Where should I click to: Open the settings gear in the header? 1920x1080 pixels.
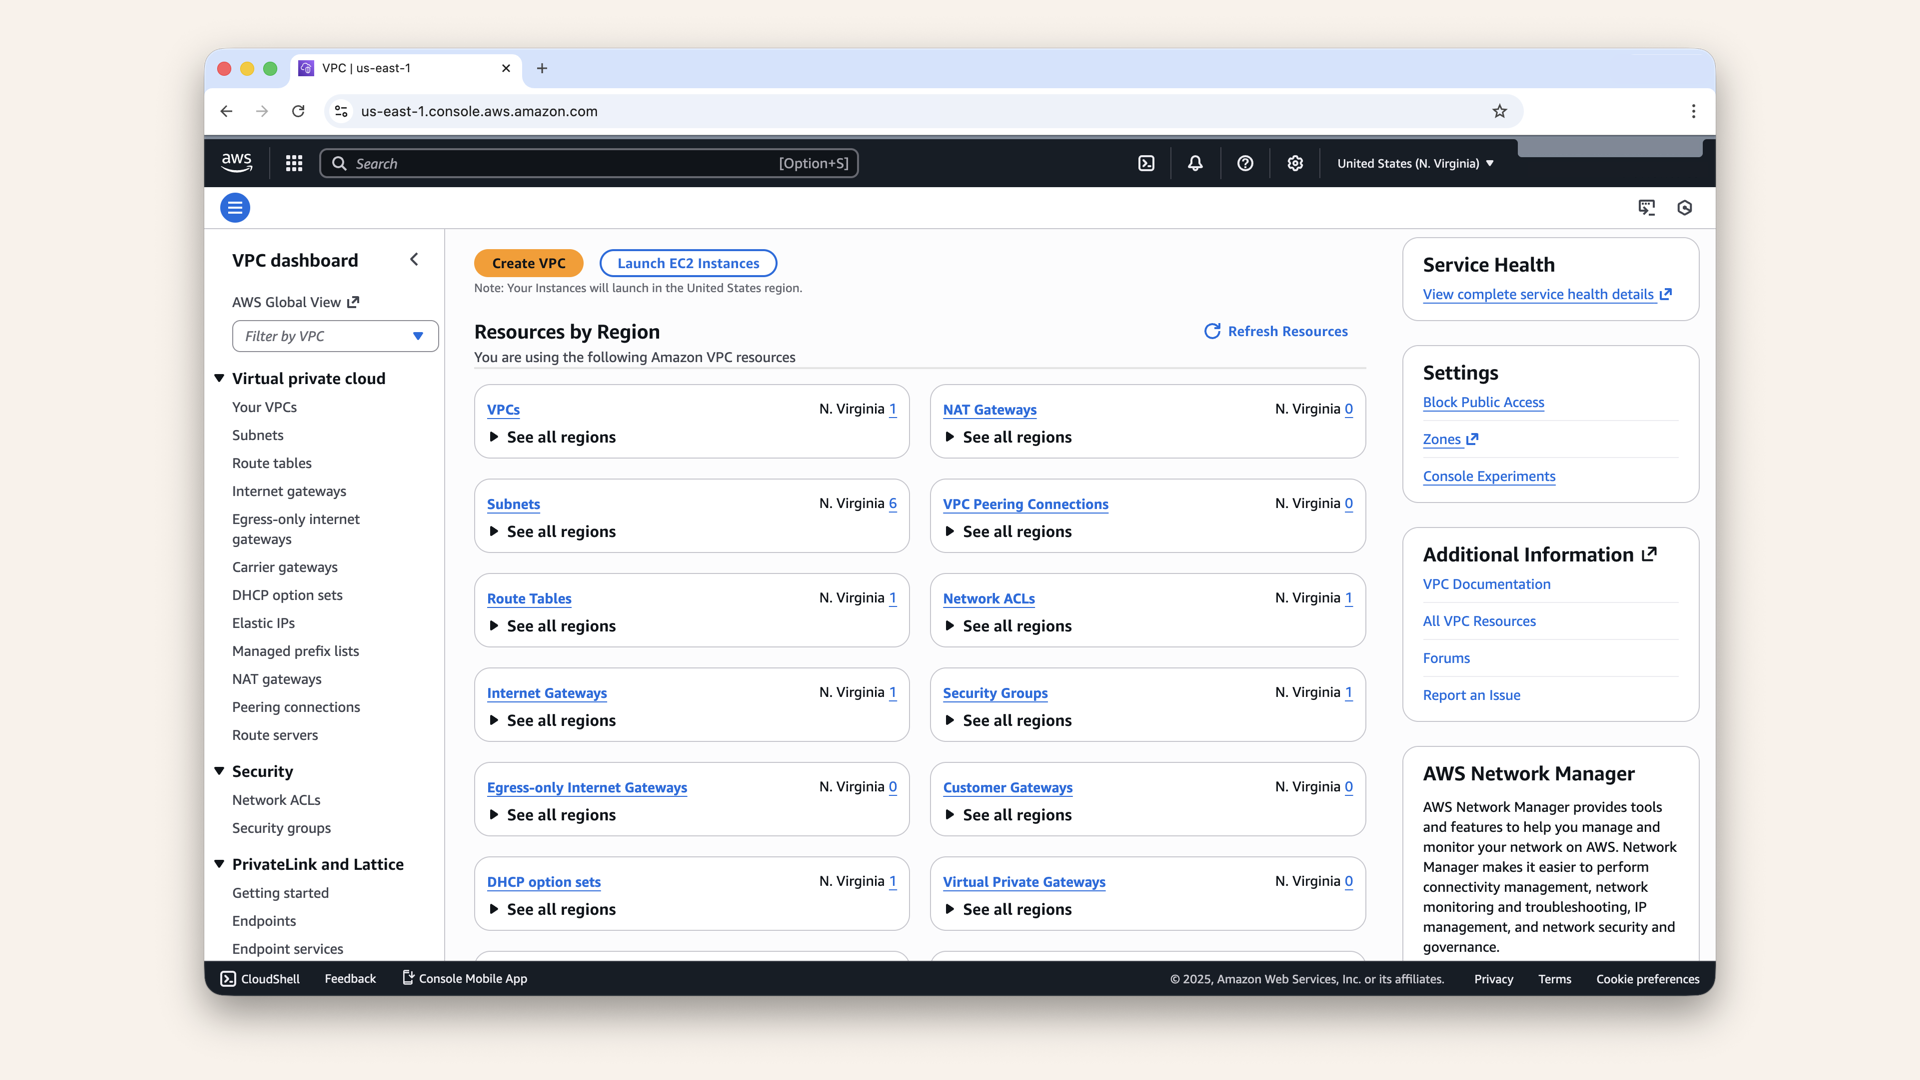pyautogui.click(x=1295, y=162)
